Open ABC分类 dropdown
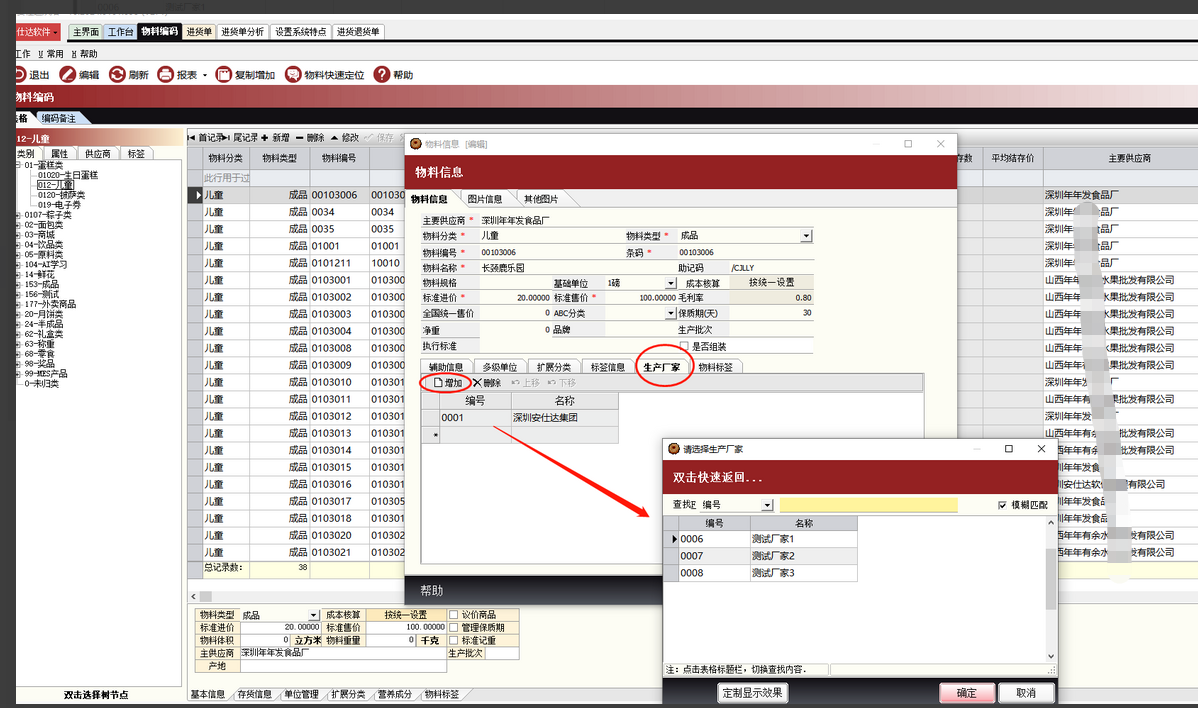The image size is (1198, 708). point(671,314)
